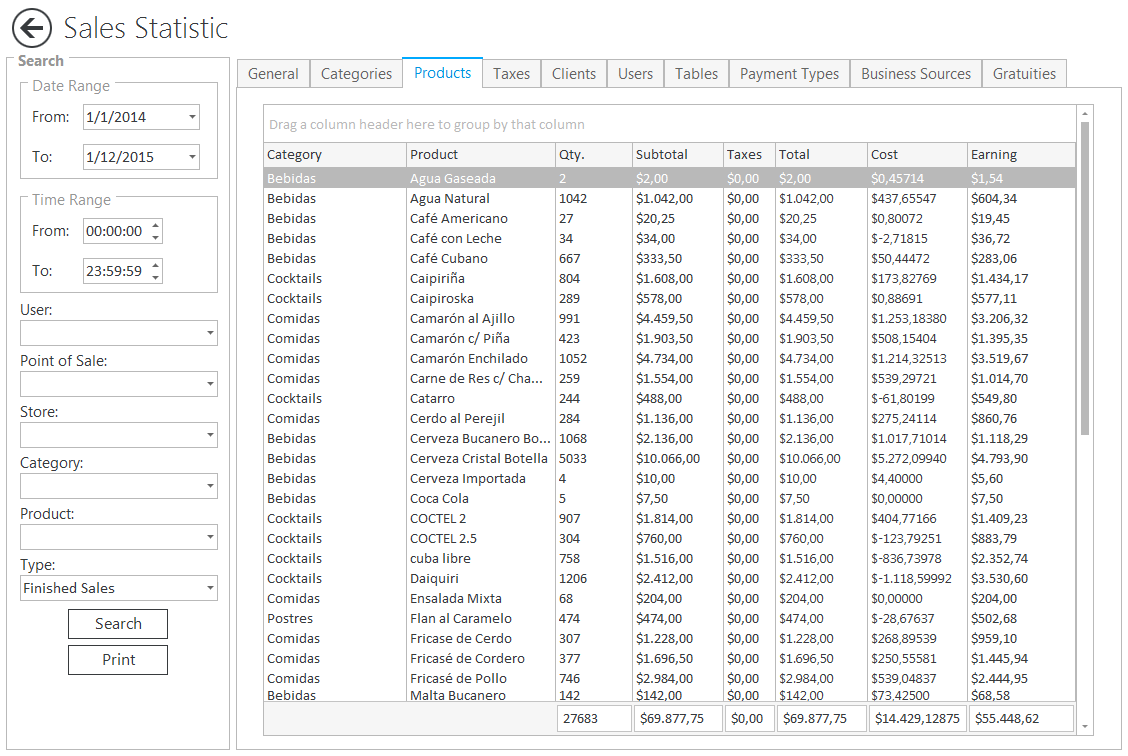Screen dimensions: 1128x756
Task: Expand the Point of Sale dropdown
Action: (x=209, y=384)
